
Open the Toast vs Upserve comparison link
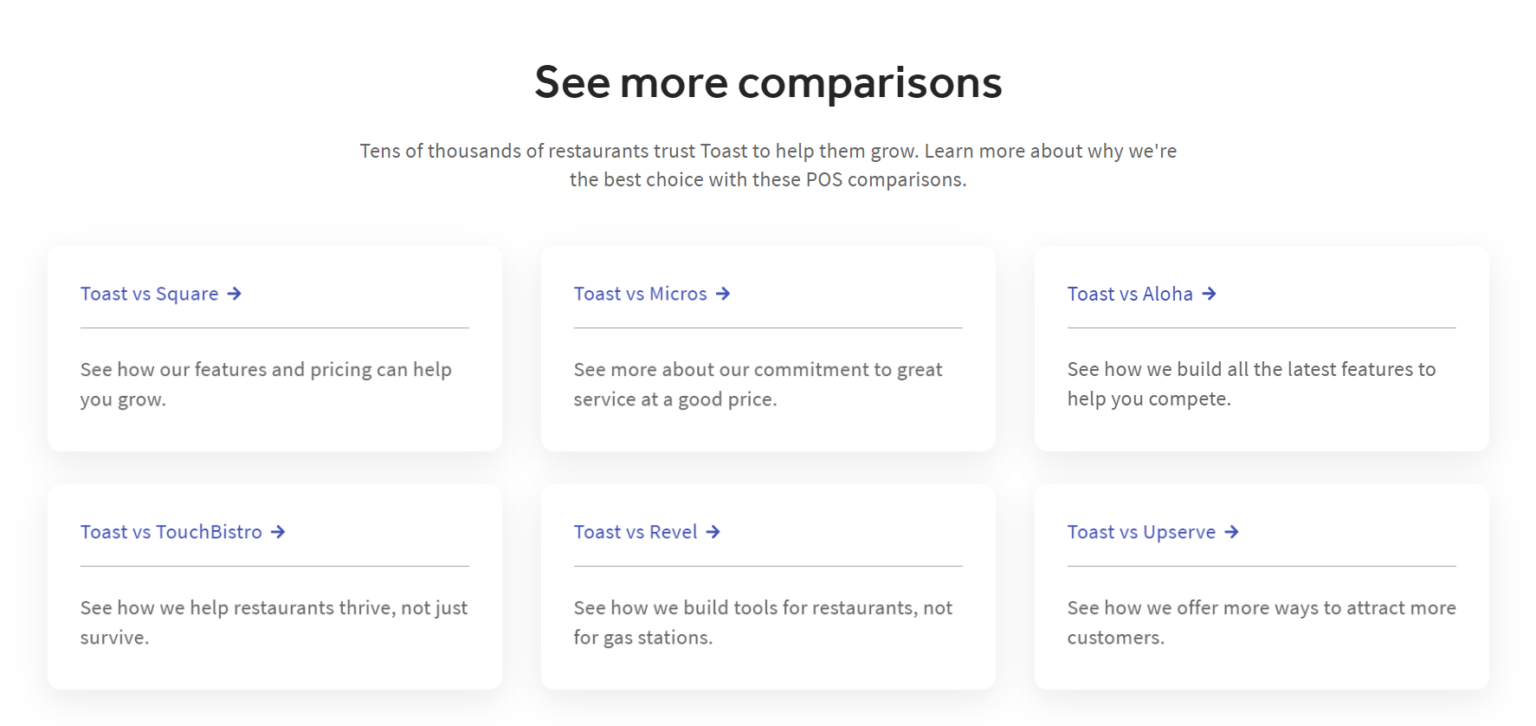[1144, 532]
